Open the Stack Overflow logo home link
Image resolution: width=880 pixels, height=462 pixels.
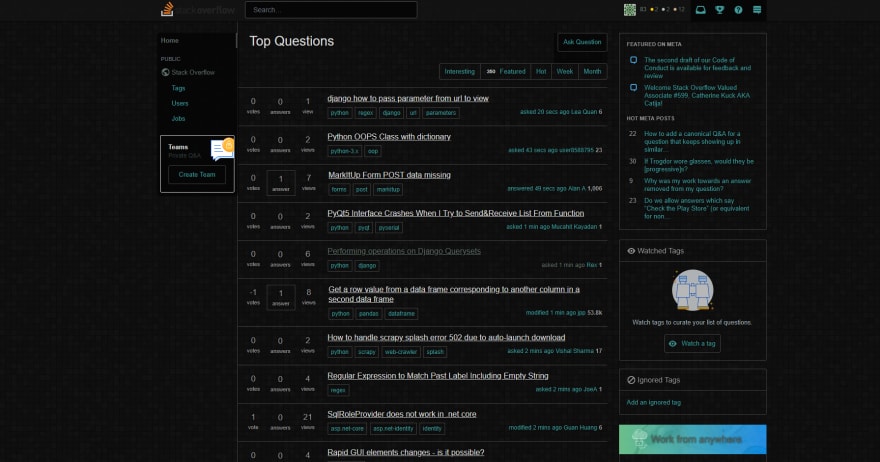[x=198, y=10]
